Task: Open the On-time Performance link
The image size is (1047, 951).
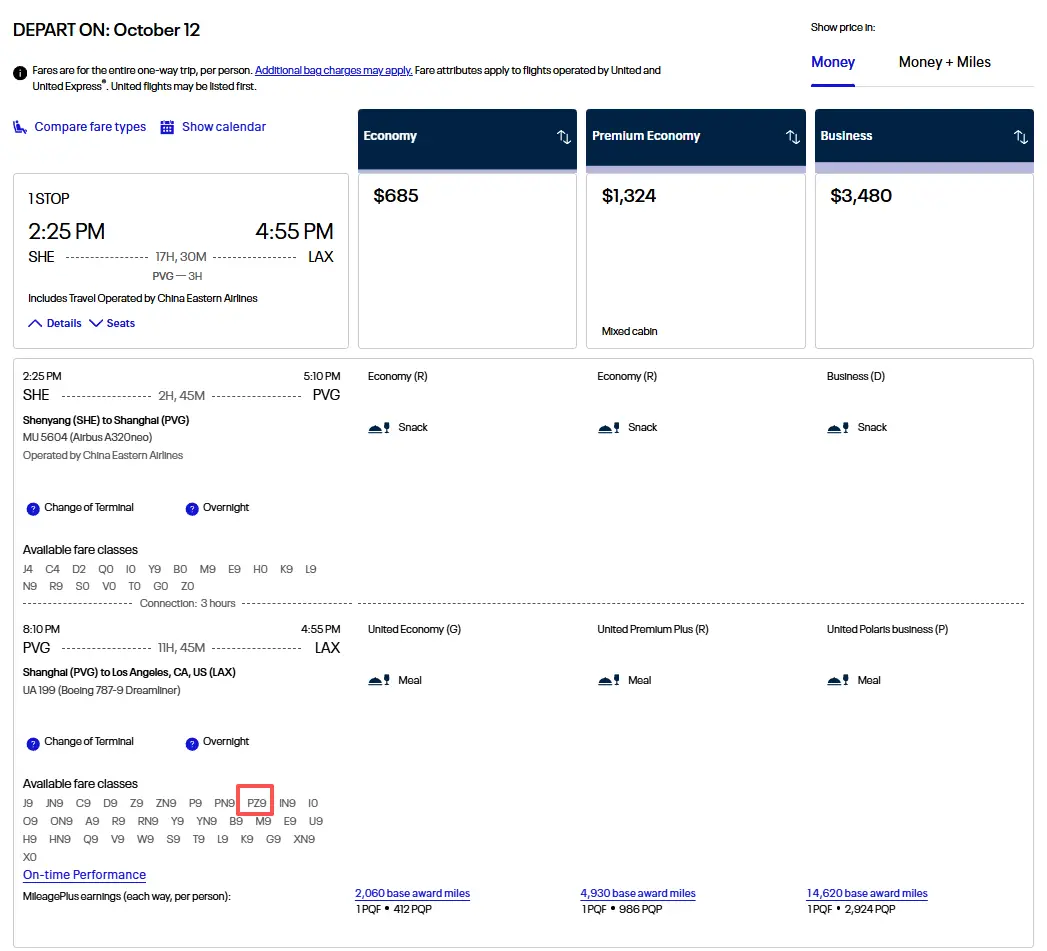Action: tap(84, 875)
